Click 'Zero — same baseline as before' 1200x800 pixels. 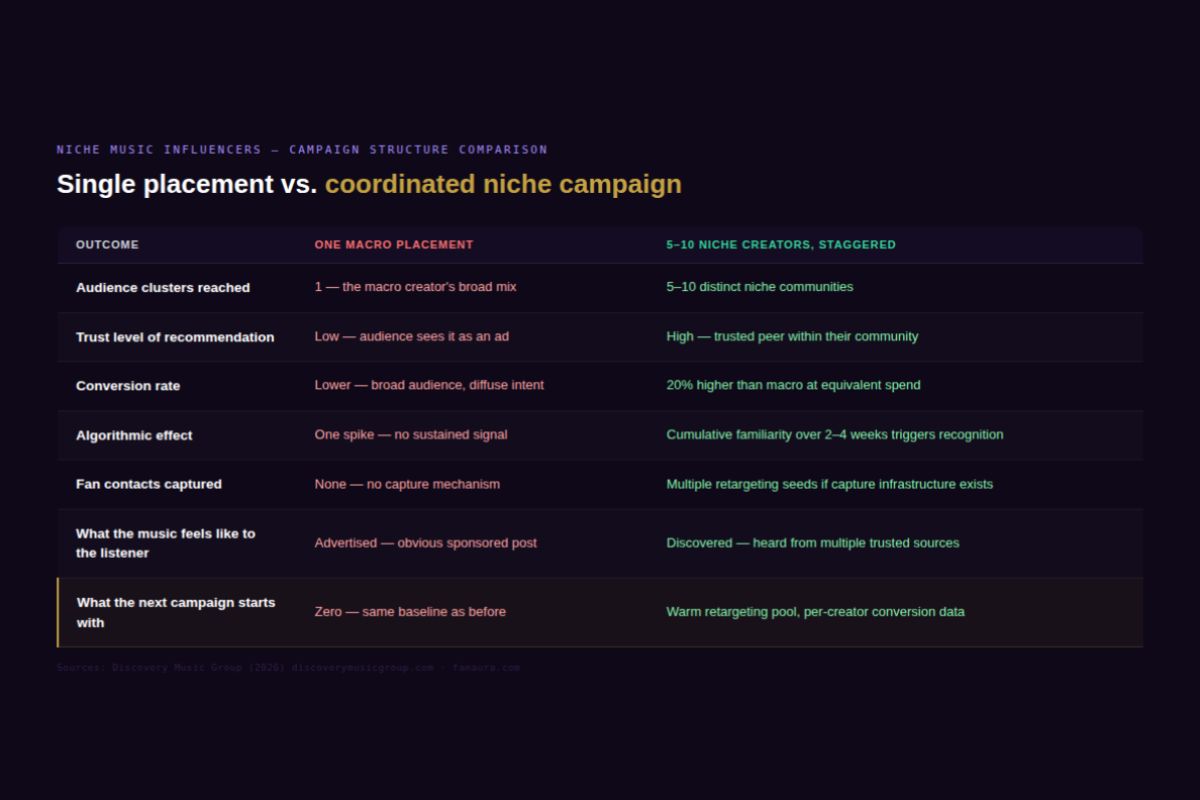pos(410,612)
